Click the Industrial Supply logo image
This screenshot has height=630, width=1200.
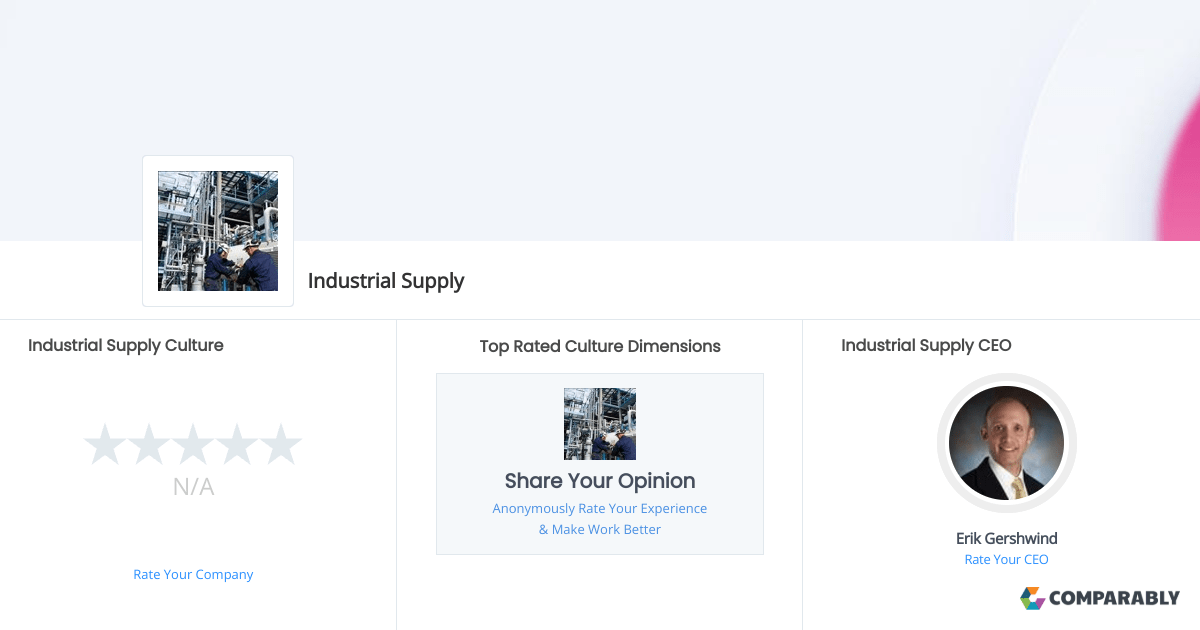pyautogui.click(x=217, y=231)
